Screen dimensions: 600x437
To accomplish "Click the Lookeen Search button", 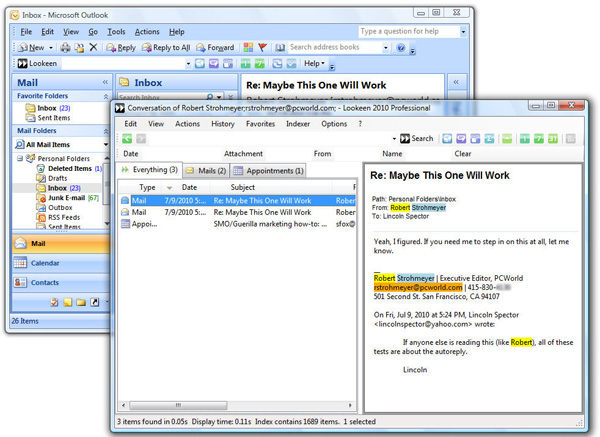I will (x=417, y=139).
